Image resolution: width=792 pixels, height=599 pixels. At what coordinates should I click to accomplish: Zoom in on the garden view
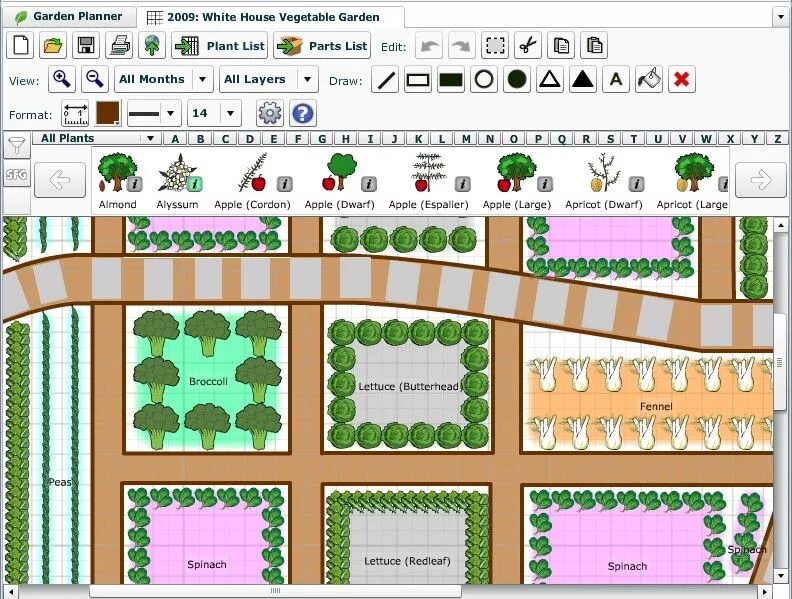pos(62,79)
